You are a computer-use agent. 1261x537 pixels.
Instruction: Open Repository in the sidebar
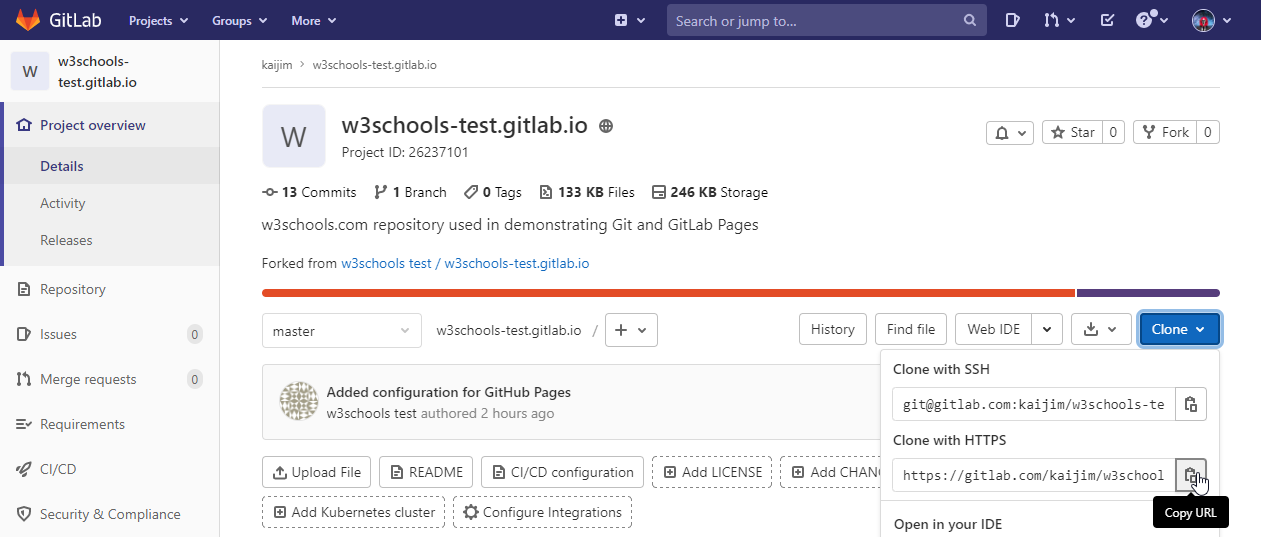(72, 289)
